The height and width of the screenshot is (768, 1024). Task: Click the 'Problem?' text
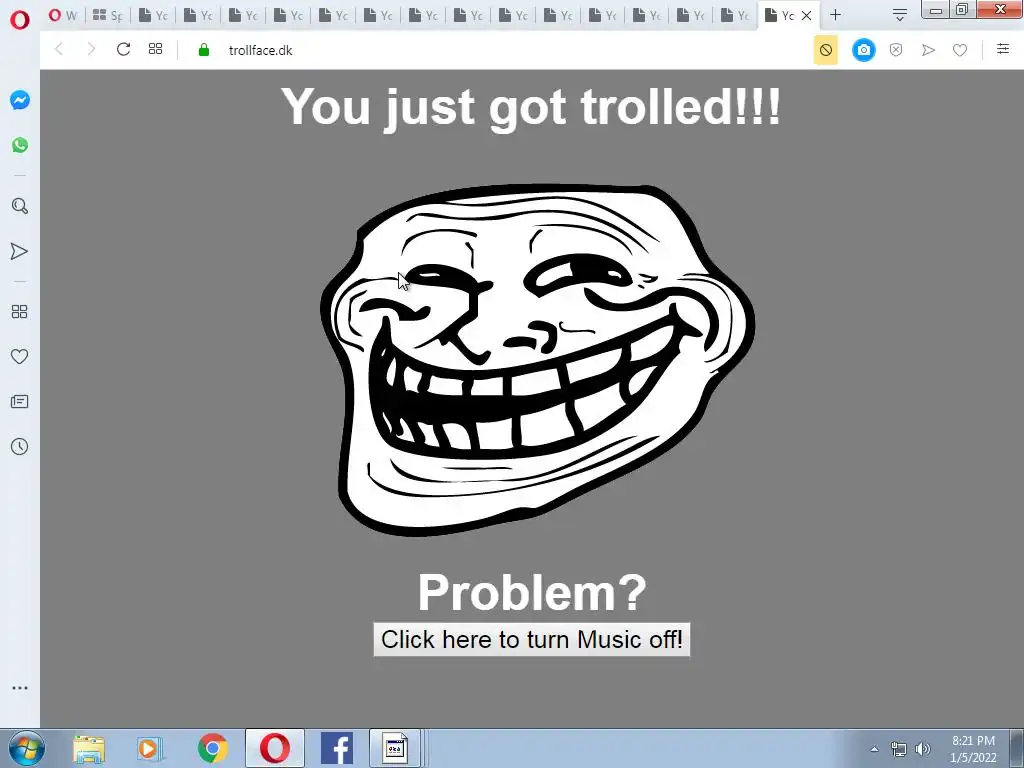click(532, 593)
